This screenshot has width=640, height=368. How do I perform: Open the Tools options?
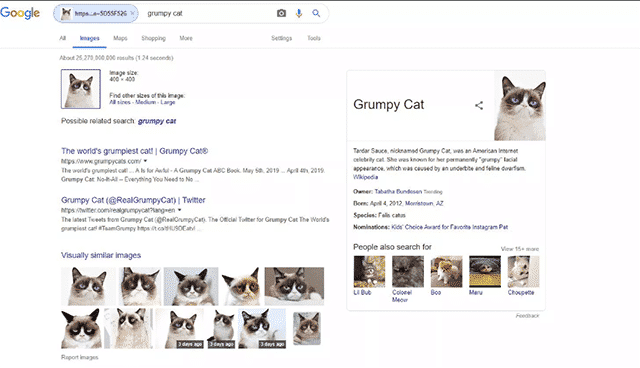click(x=314, y=38)
